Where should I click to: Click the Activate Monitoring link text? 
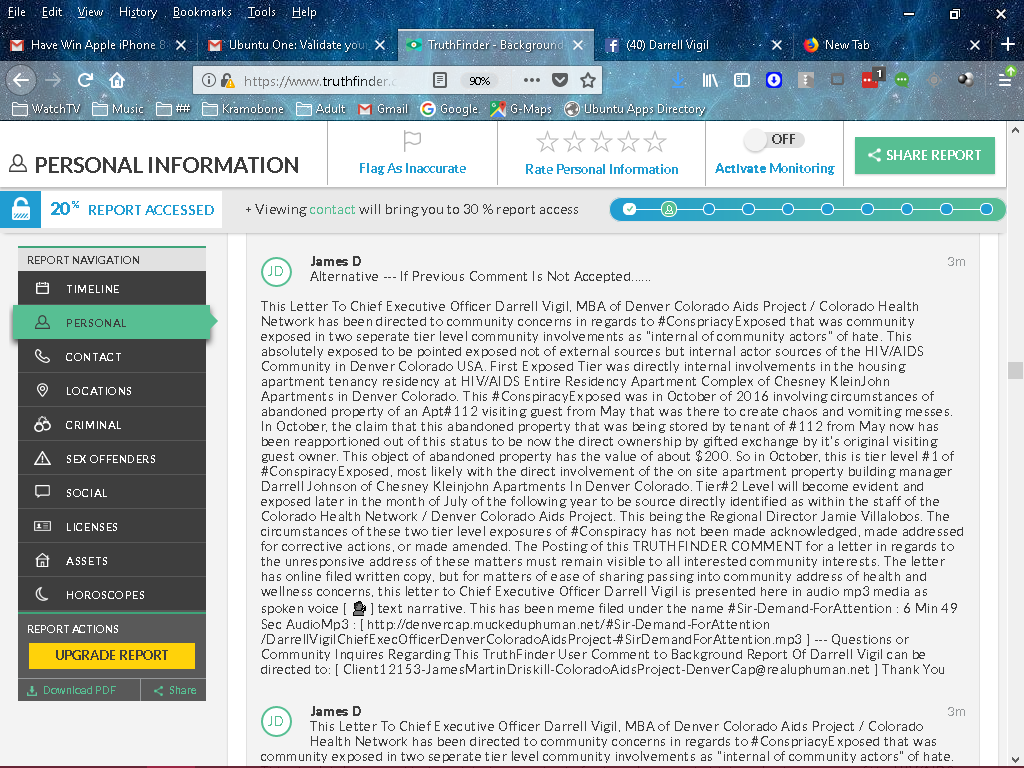coord(775,168)
